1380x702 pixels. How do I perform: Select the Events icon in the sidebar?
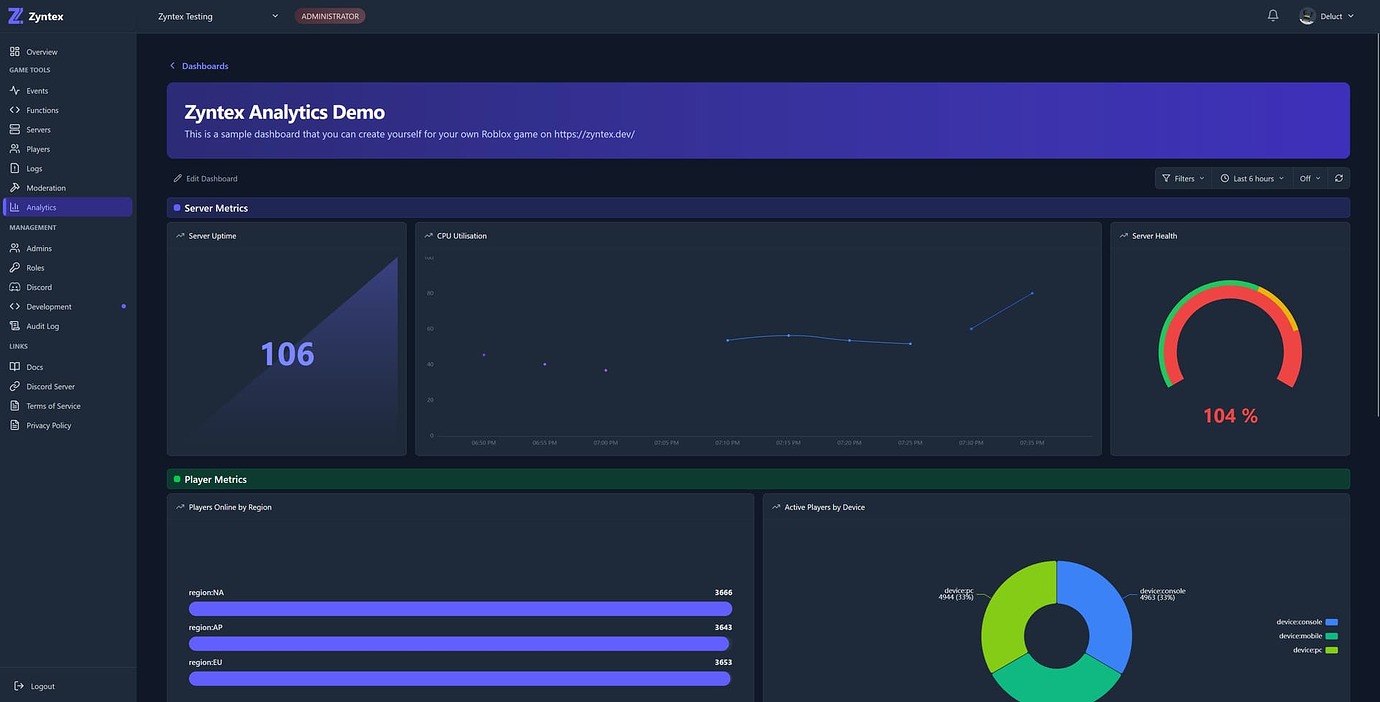pyautogui.click(x=15, y=90)
